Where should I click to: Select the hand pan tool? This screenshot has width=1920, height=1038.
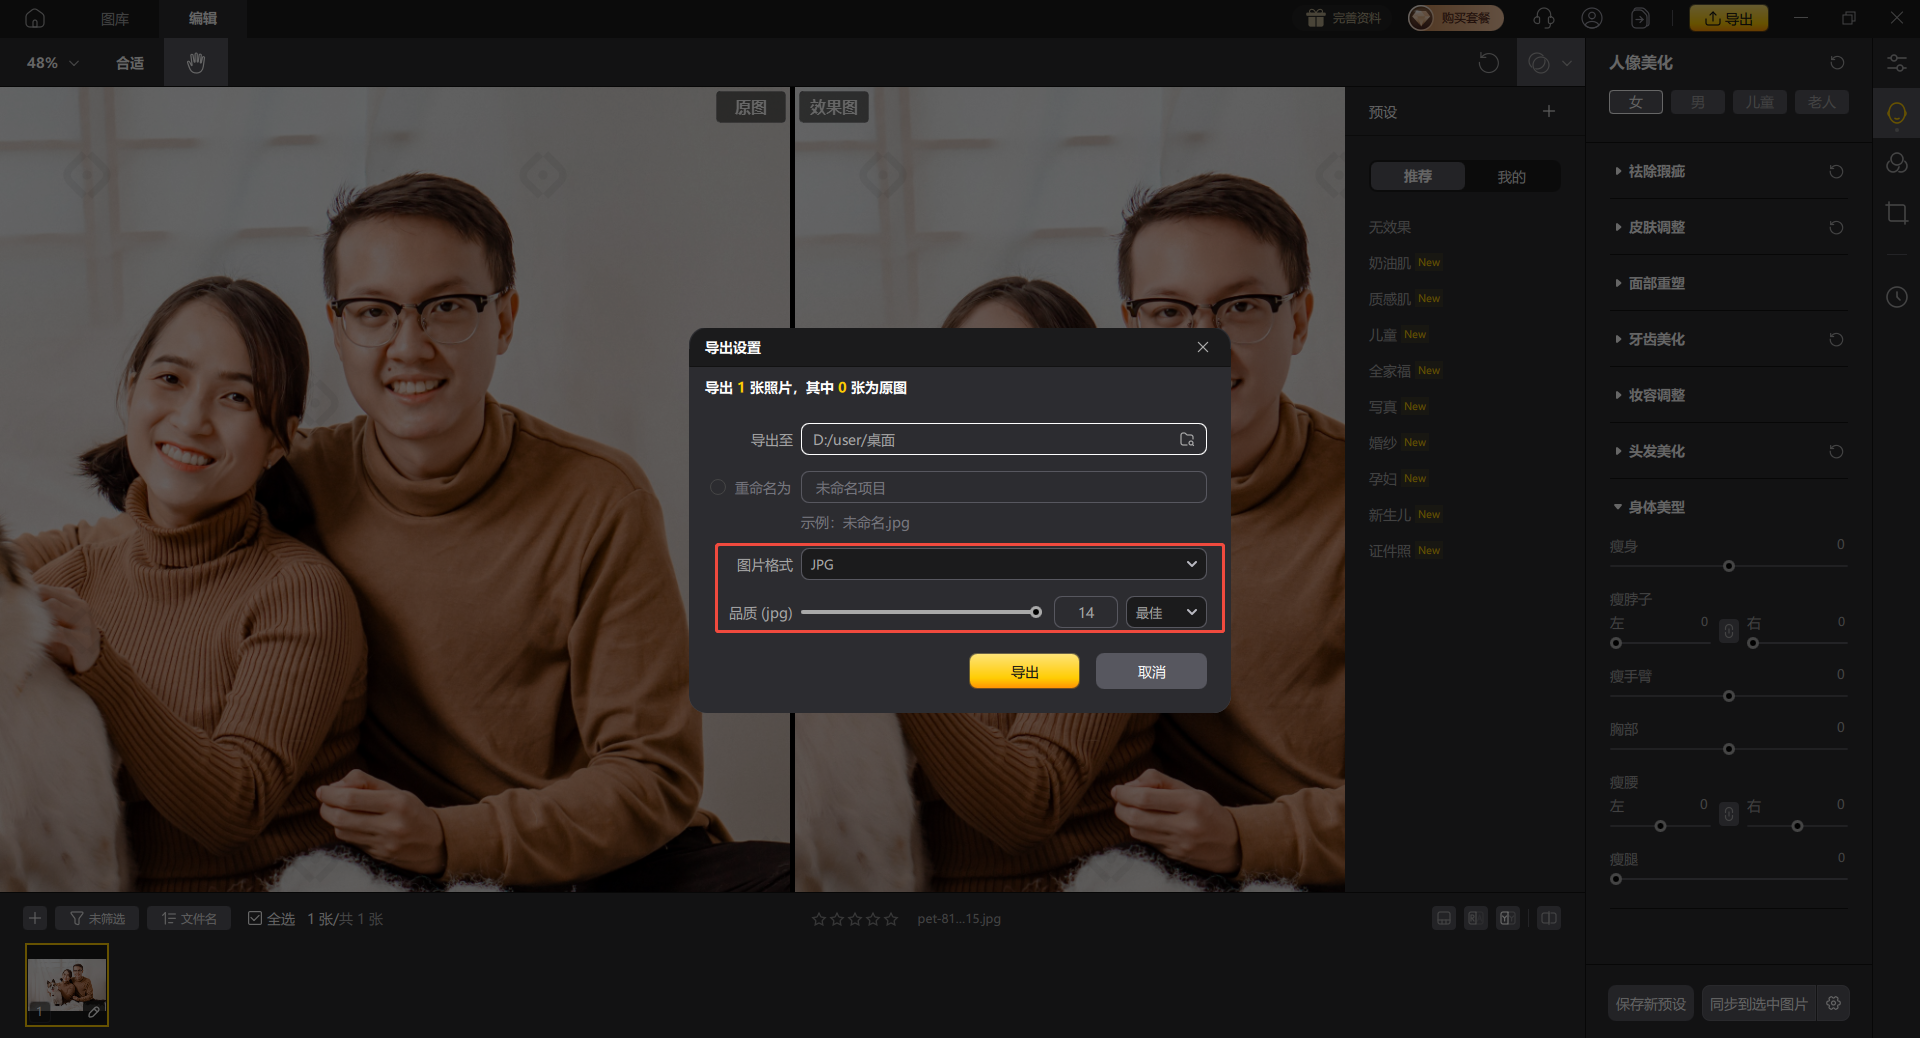[196, 63]
